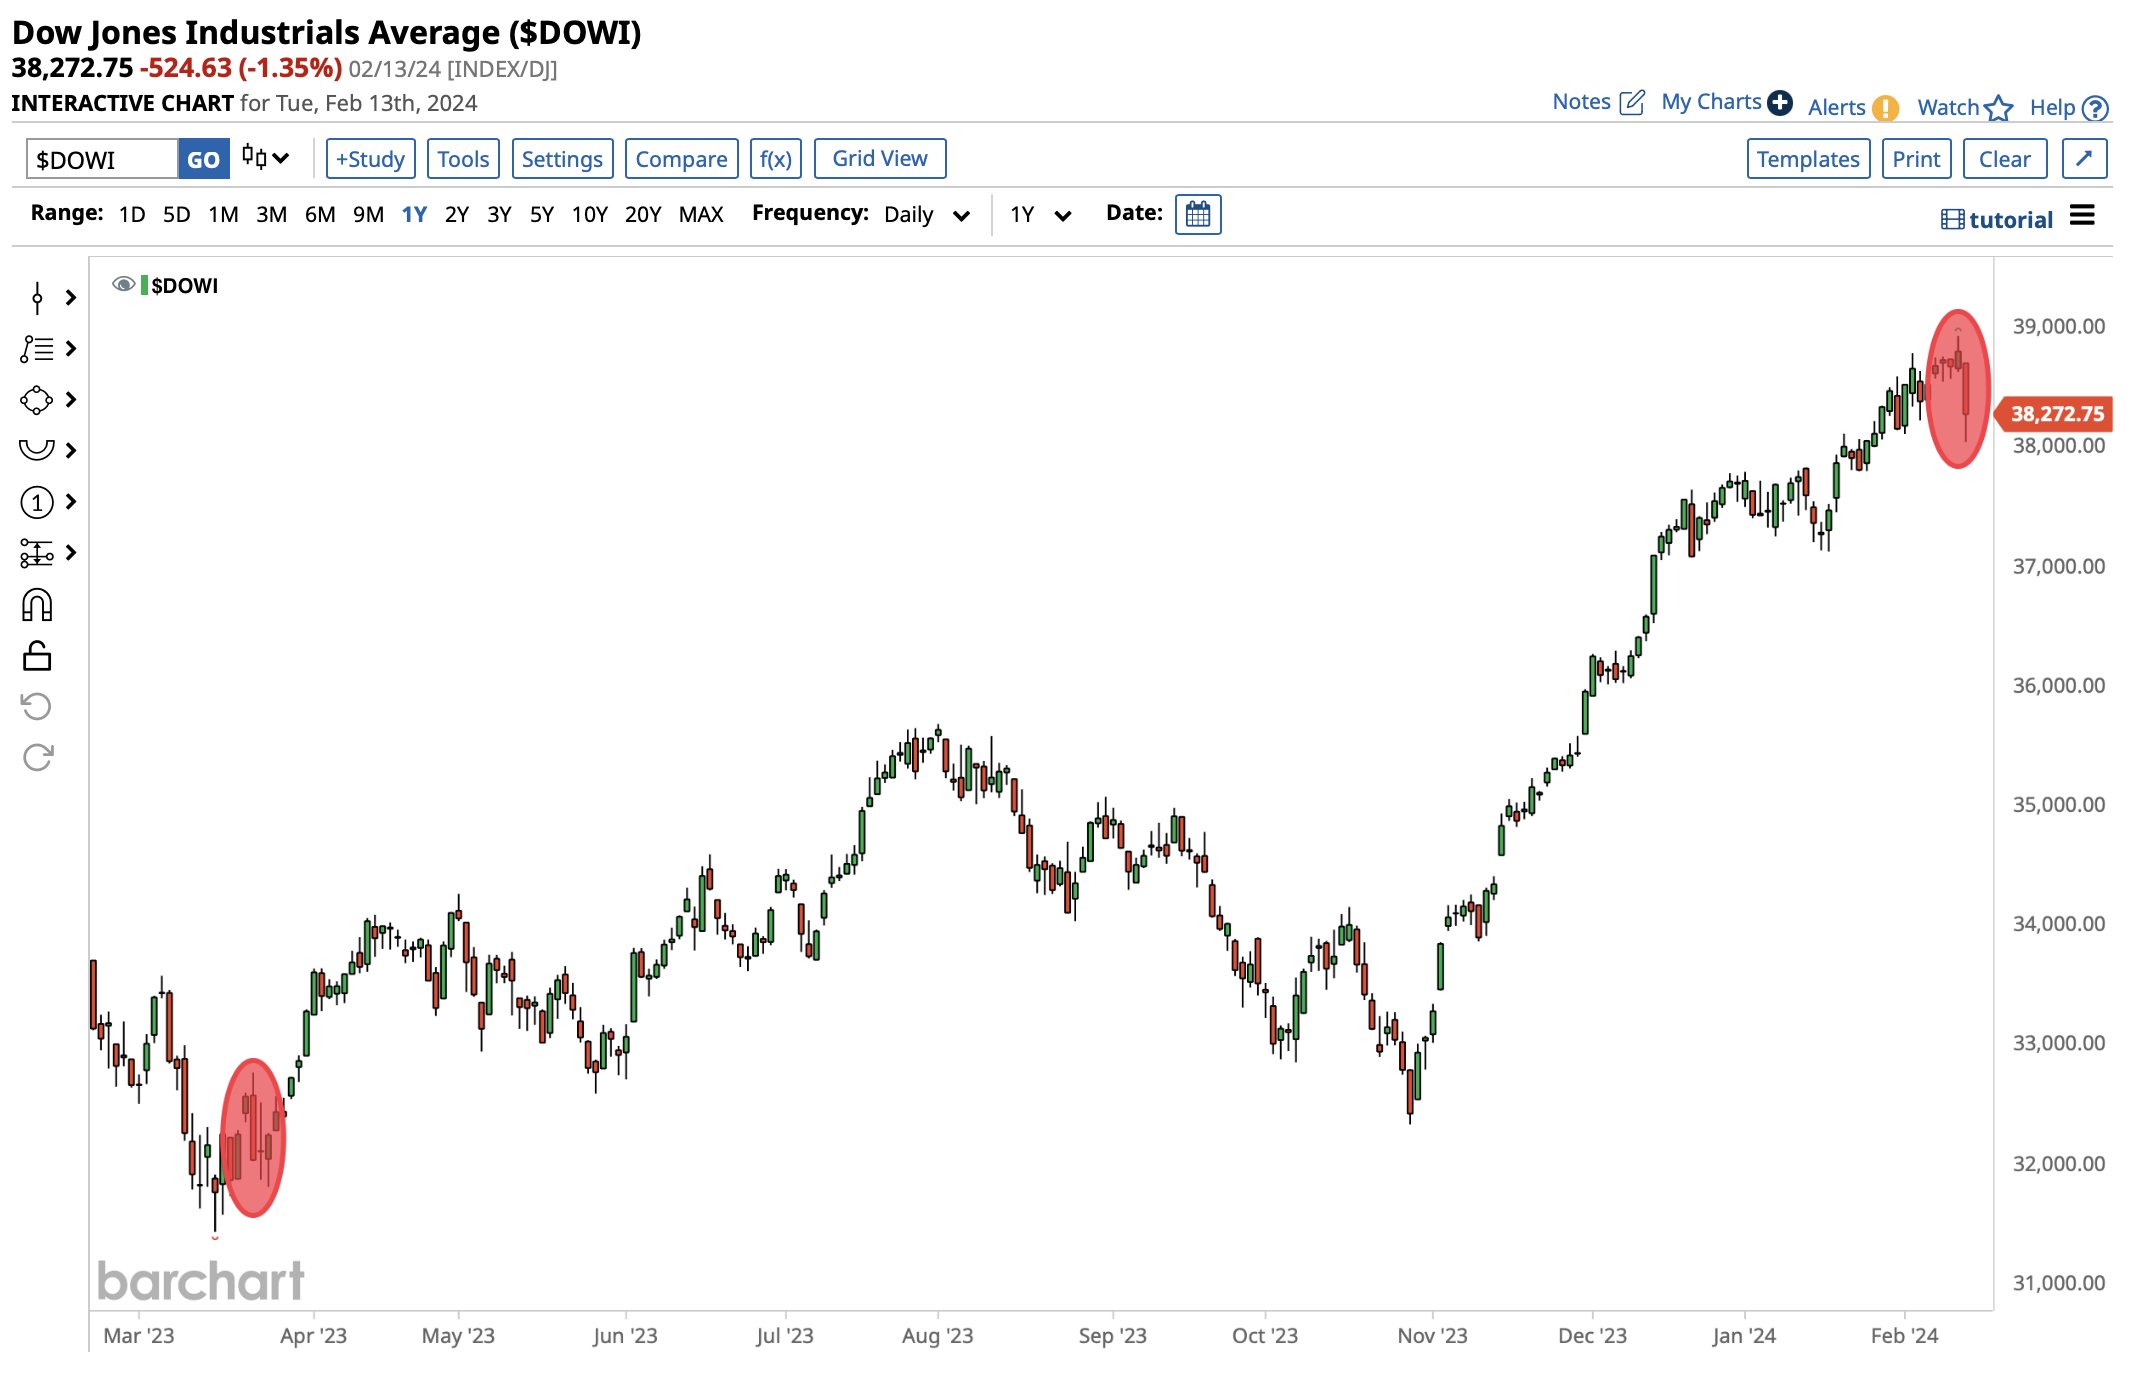2136x1382 pixels.
Task: Click the Alerts exclamation icon
Action: point(1885,108)
